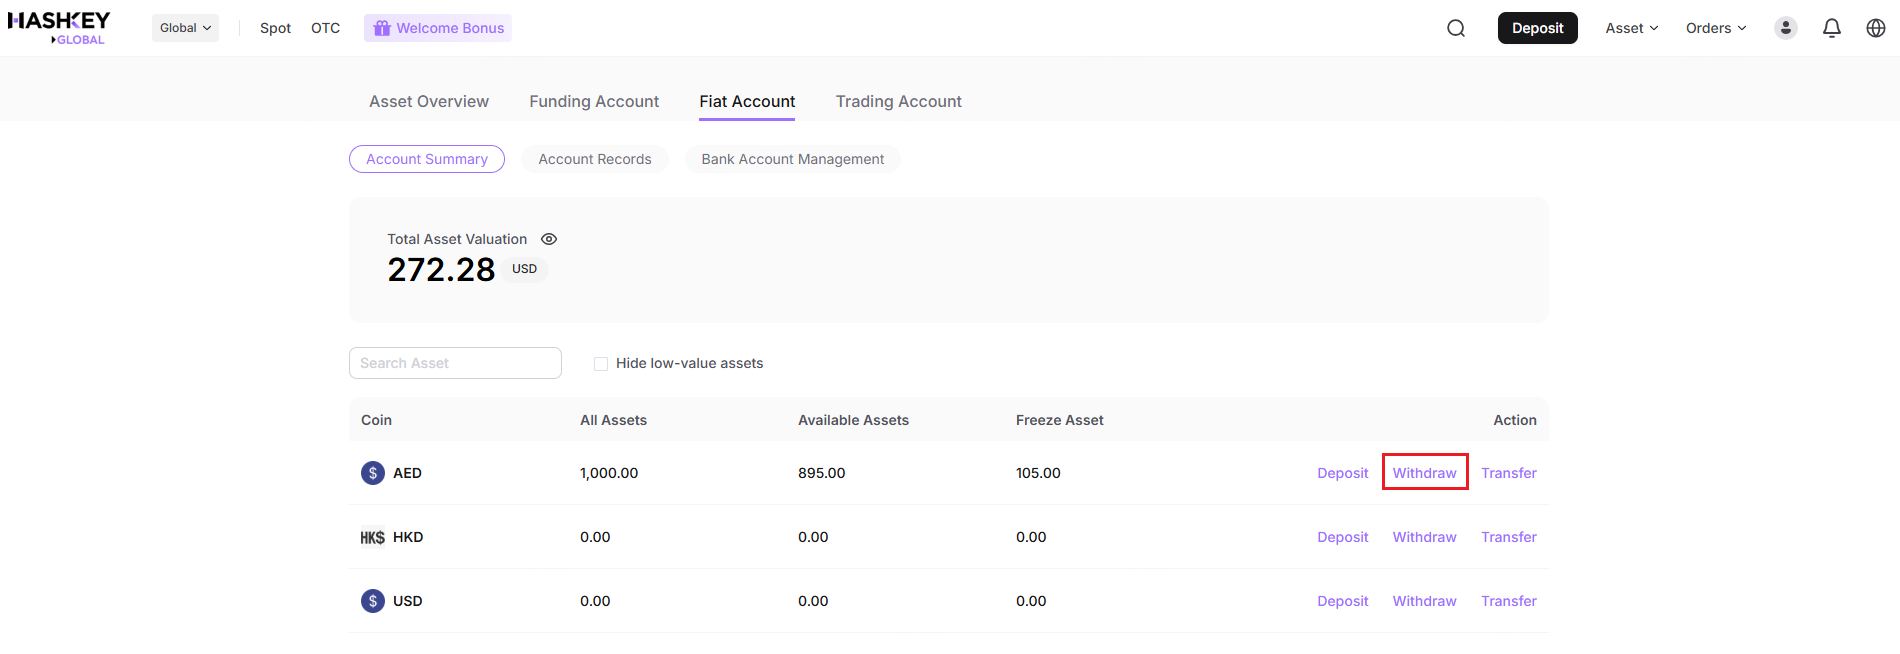Image resolution: width=1900 pixels, height=654 pixels.
Task: Open notifications bell icon
Action: (x=1832, y=28)
